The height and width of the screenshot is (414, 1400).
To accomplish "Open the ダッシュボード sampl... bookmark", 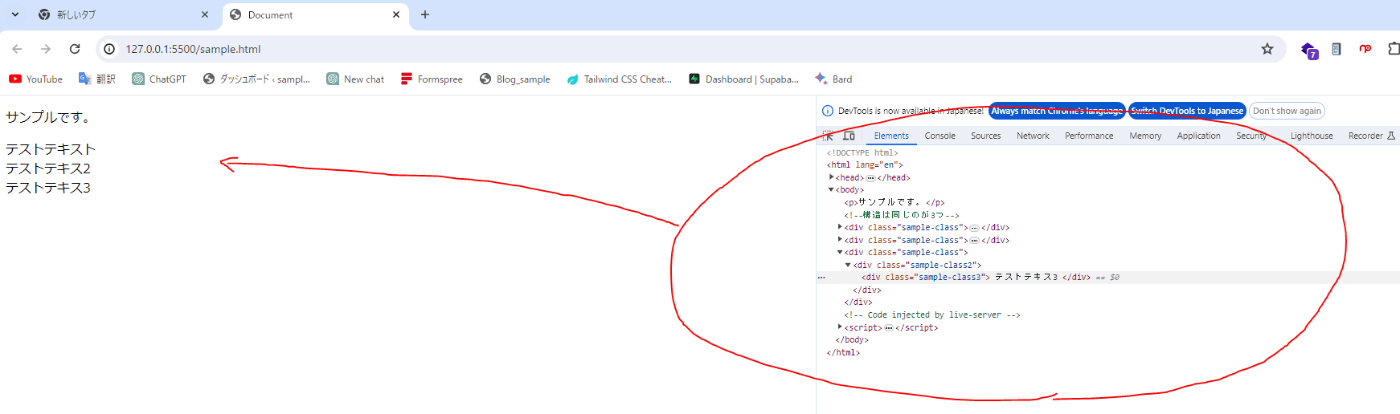I will (x=256, y=79).
